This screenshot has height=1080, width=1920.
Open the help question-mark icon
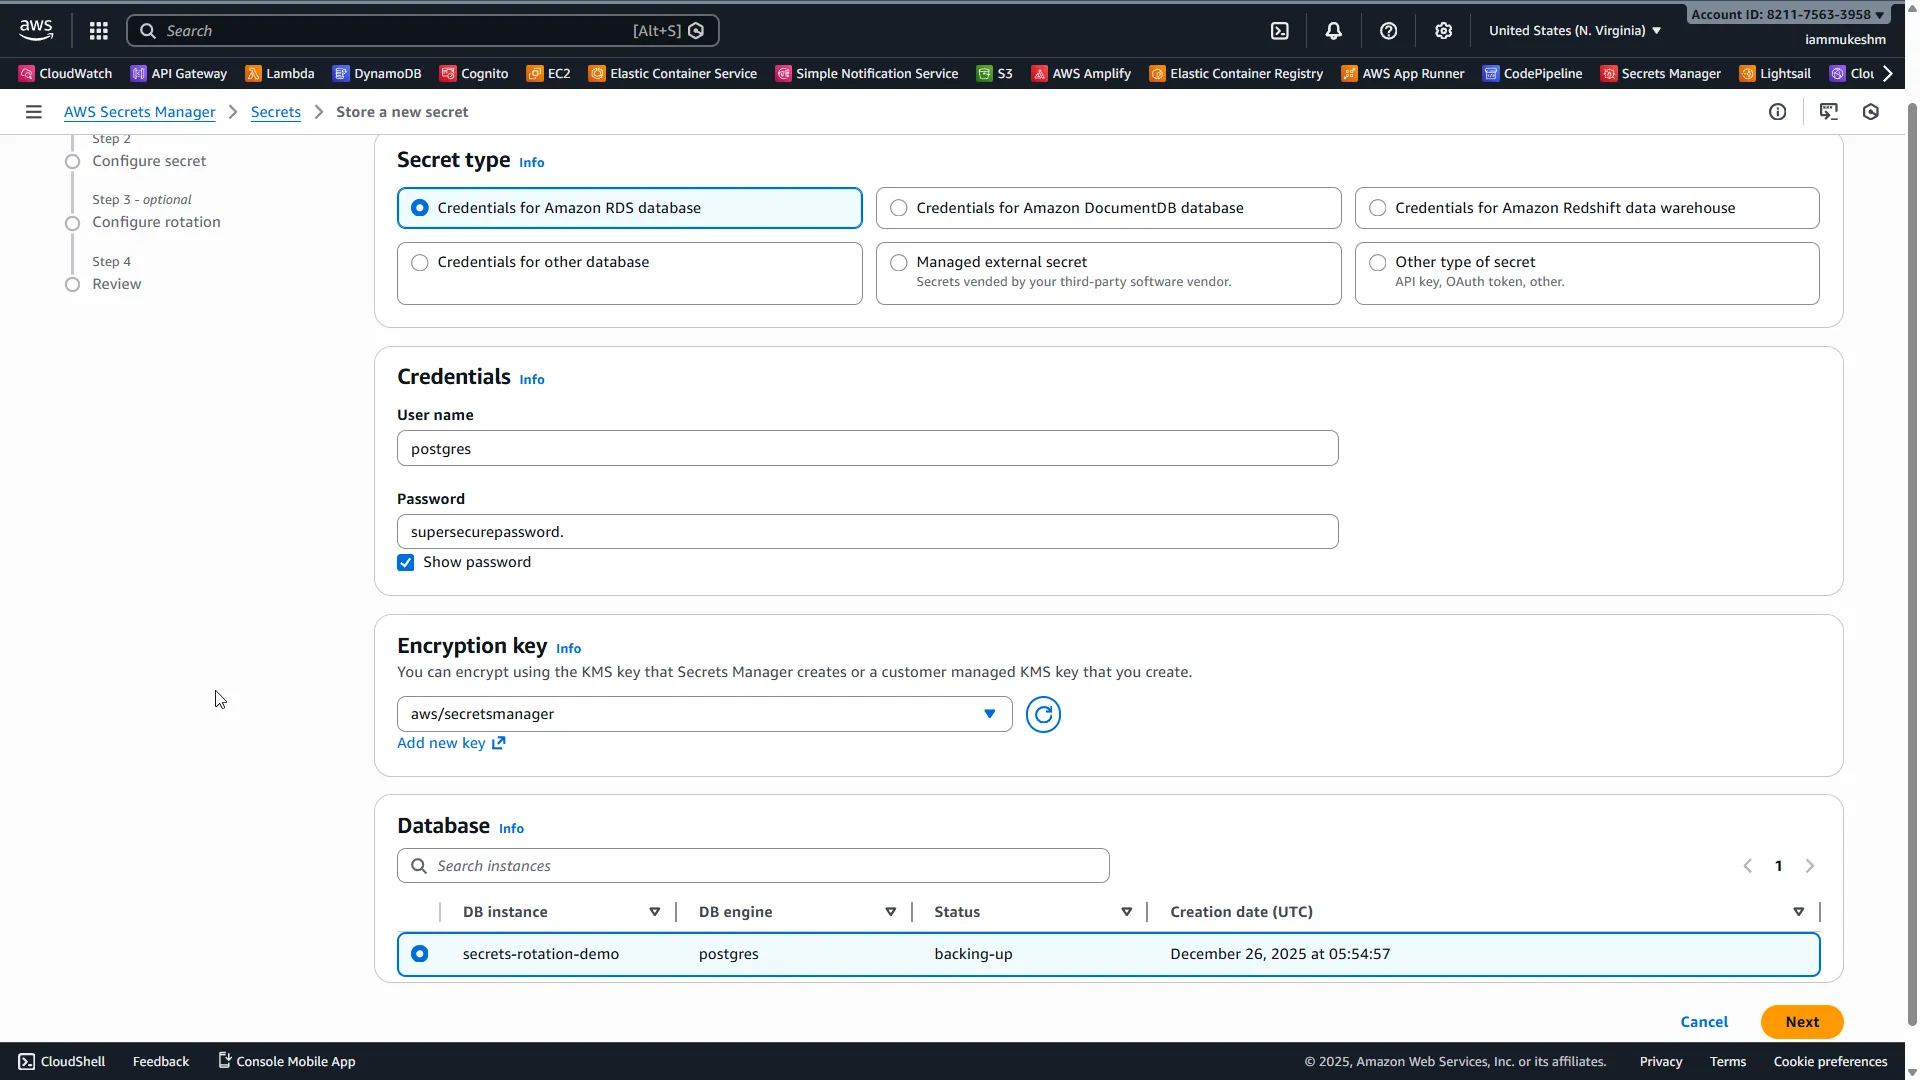coord(1389,30)
